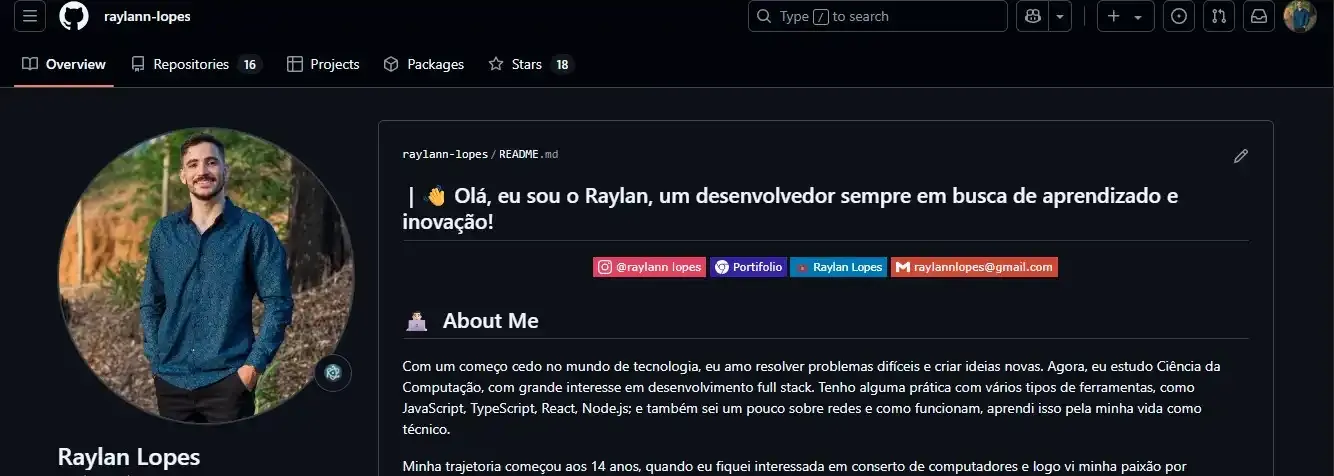Click the achievement status badge on avatar
The height and width of the screenshot is (476, 1334).
pyautogui.click(x=333, y=373)
